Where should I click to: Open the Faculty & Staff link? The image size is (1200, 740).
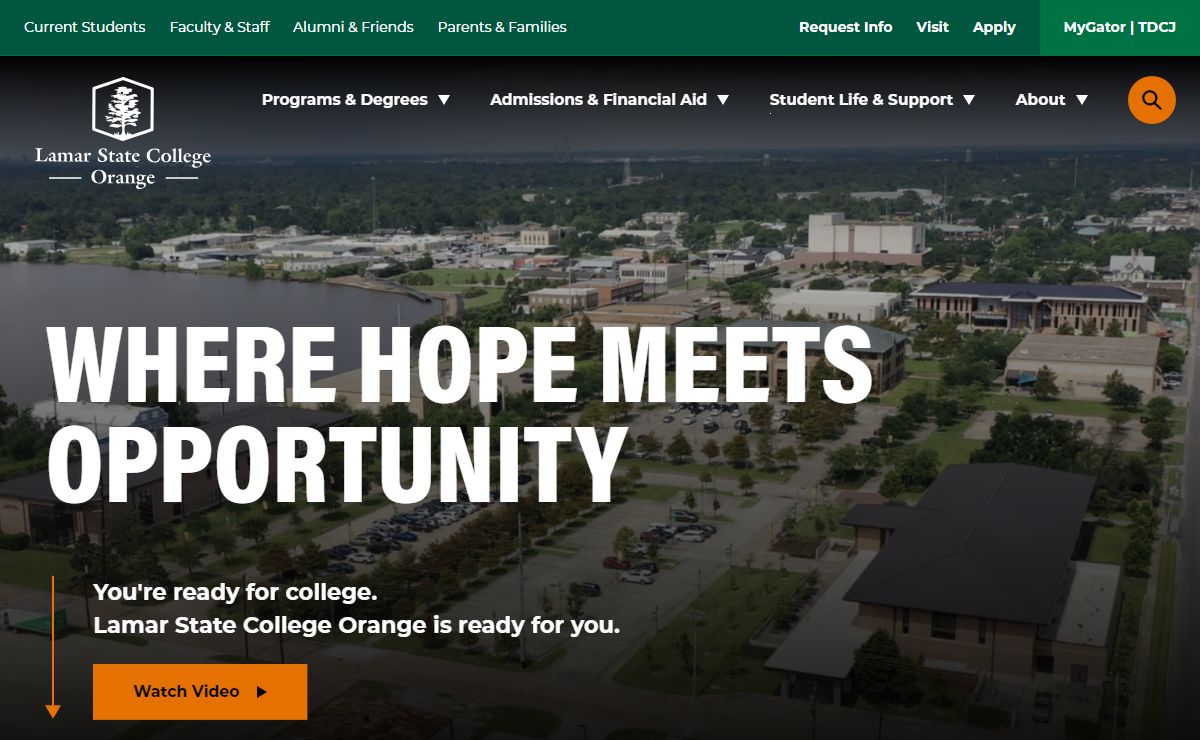pos(219,27)
